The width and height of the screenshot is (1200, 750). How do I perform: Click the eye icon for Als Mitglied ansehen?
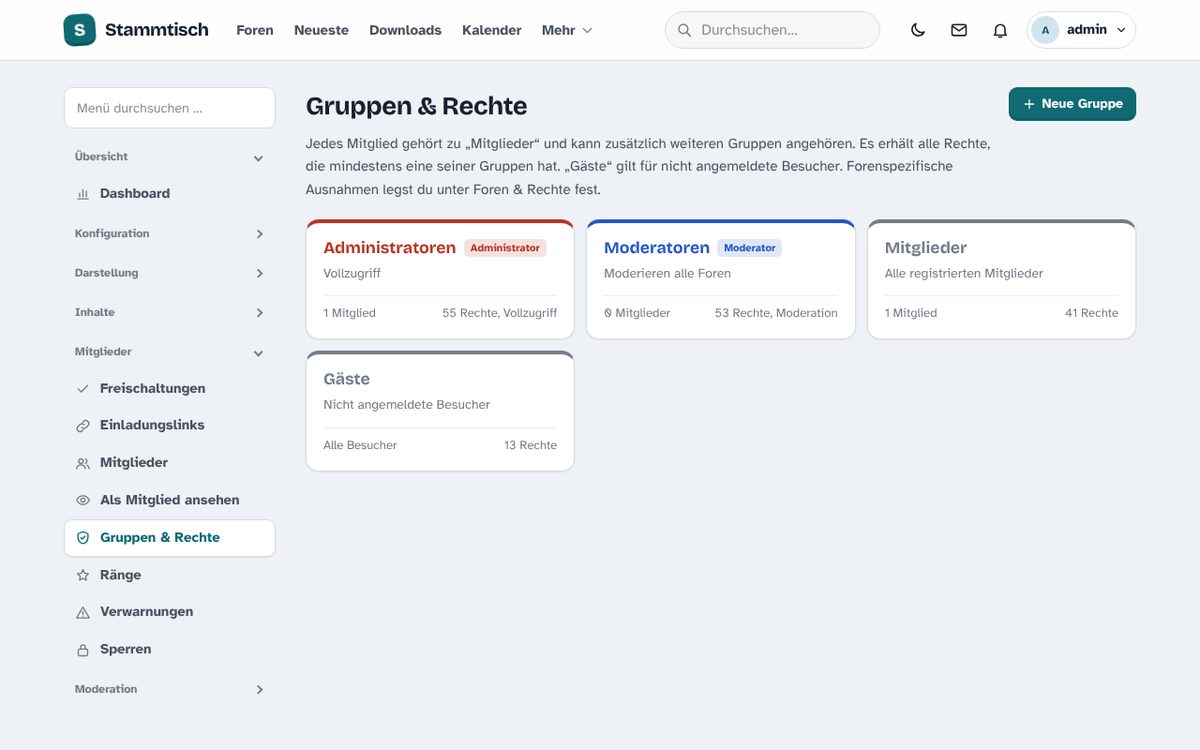coord(83,500)
